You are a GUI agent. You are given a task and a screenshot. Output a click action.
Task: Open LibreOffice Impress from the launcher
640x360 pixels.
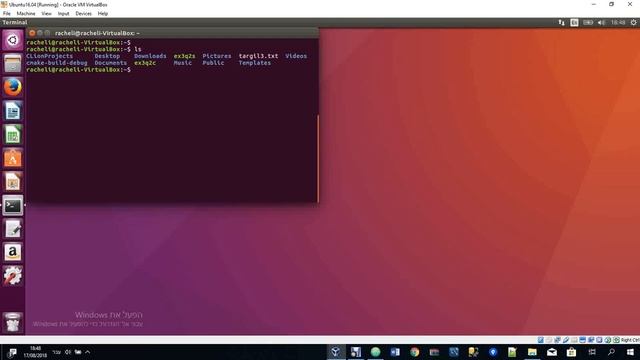coord(13,182)
